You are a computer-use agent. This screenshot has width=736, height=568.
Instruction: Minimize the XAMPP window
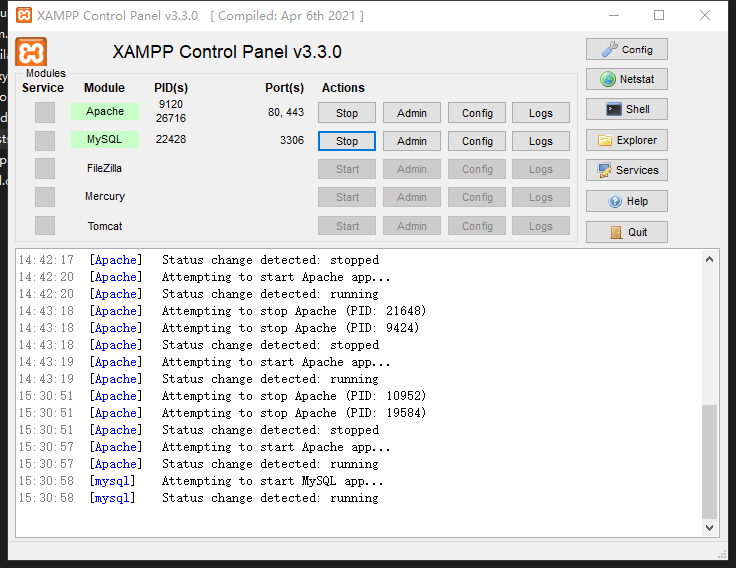click(614, 15)
